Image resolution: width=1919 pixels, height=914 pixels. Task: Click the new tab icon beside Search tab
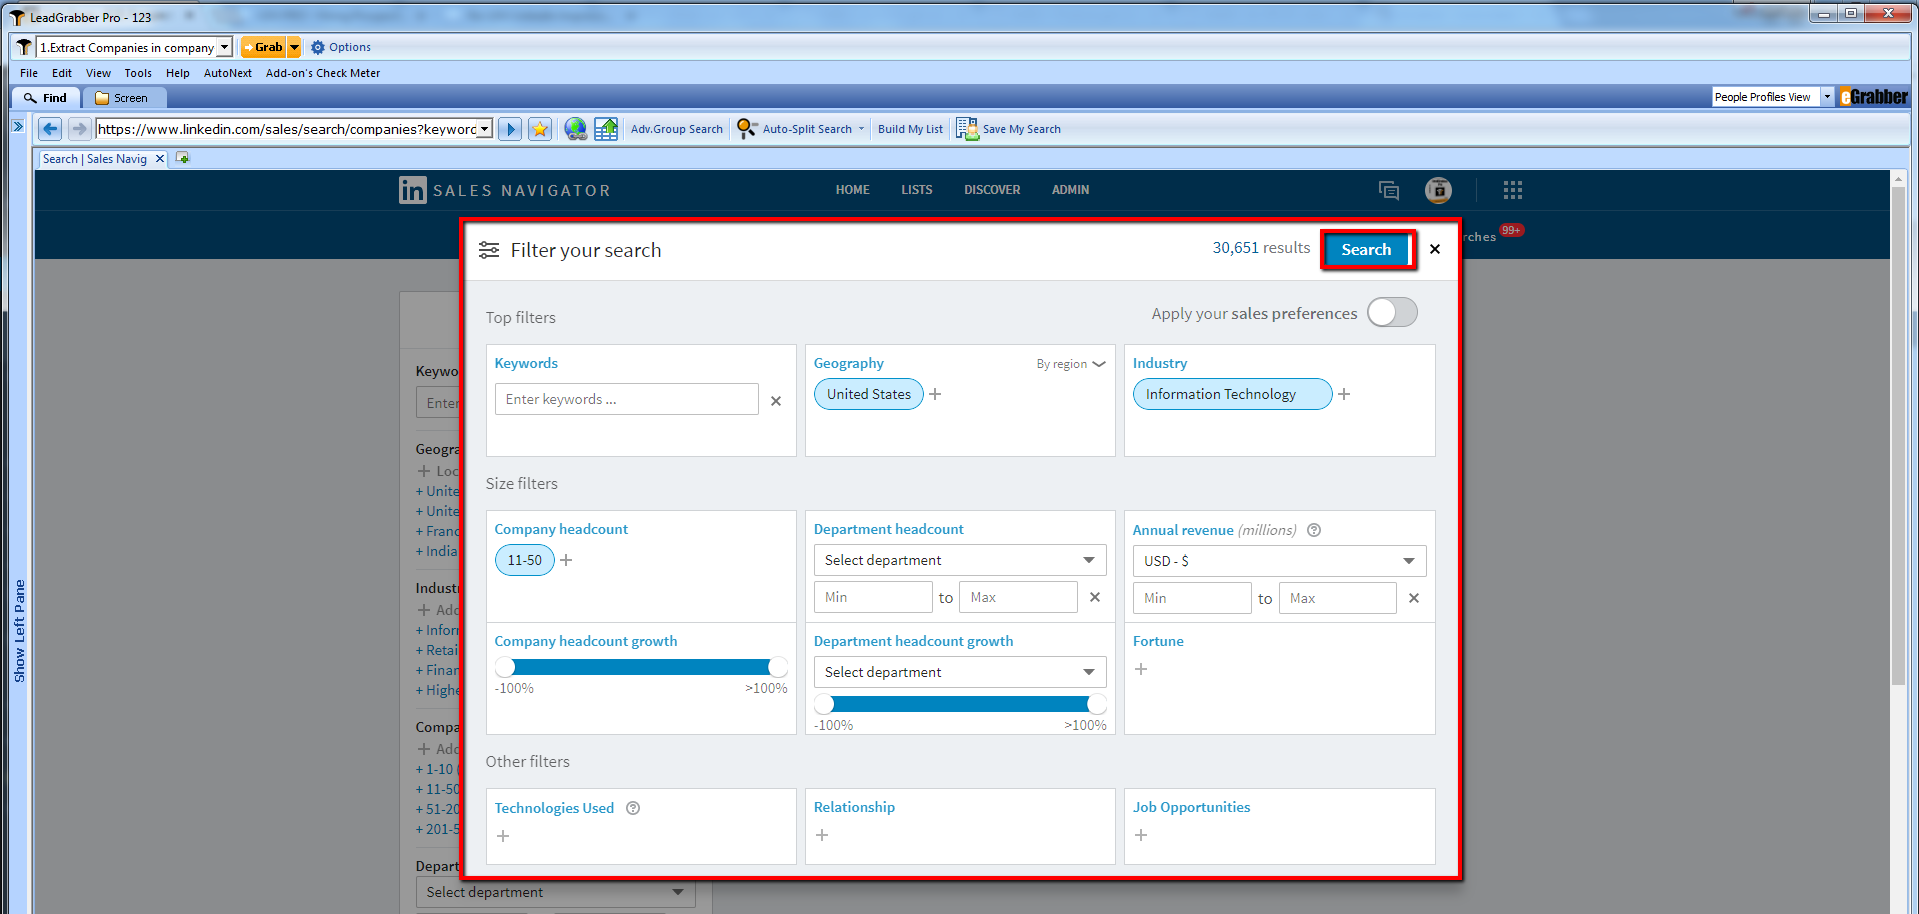pyautogui.click(x=183, y=158)
